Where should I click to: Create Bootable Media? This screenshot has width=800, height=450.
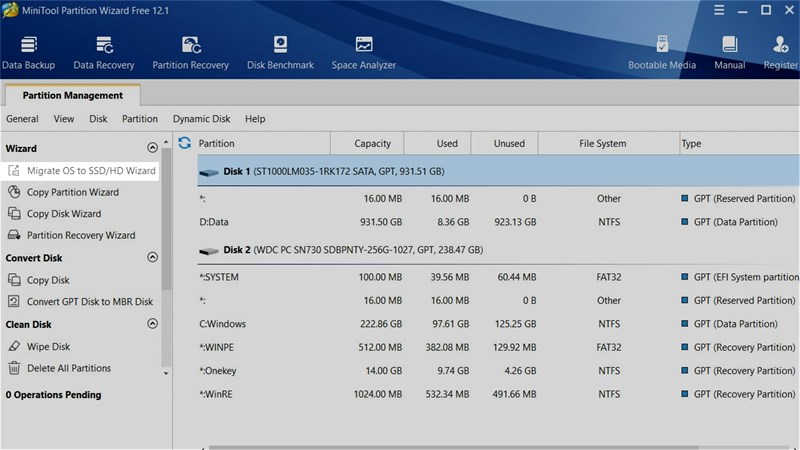click(x=662, y=53)
